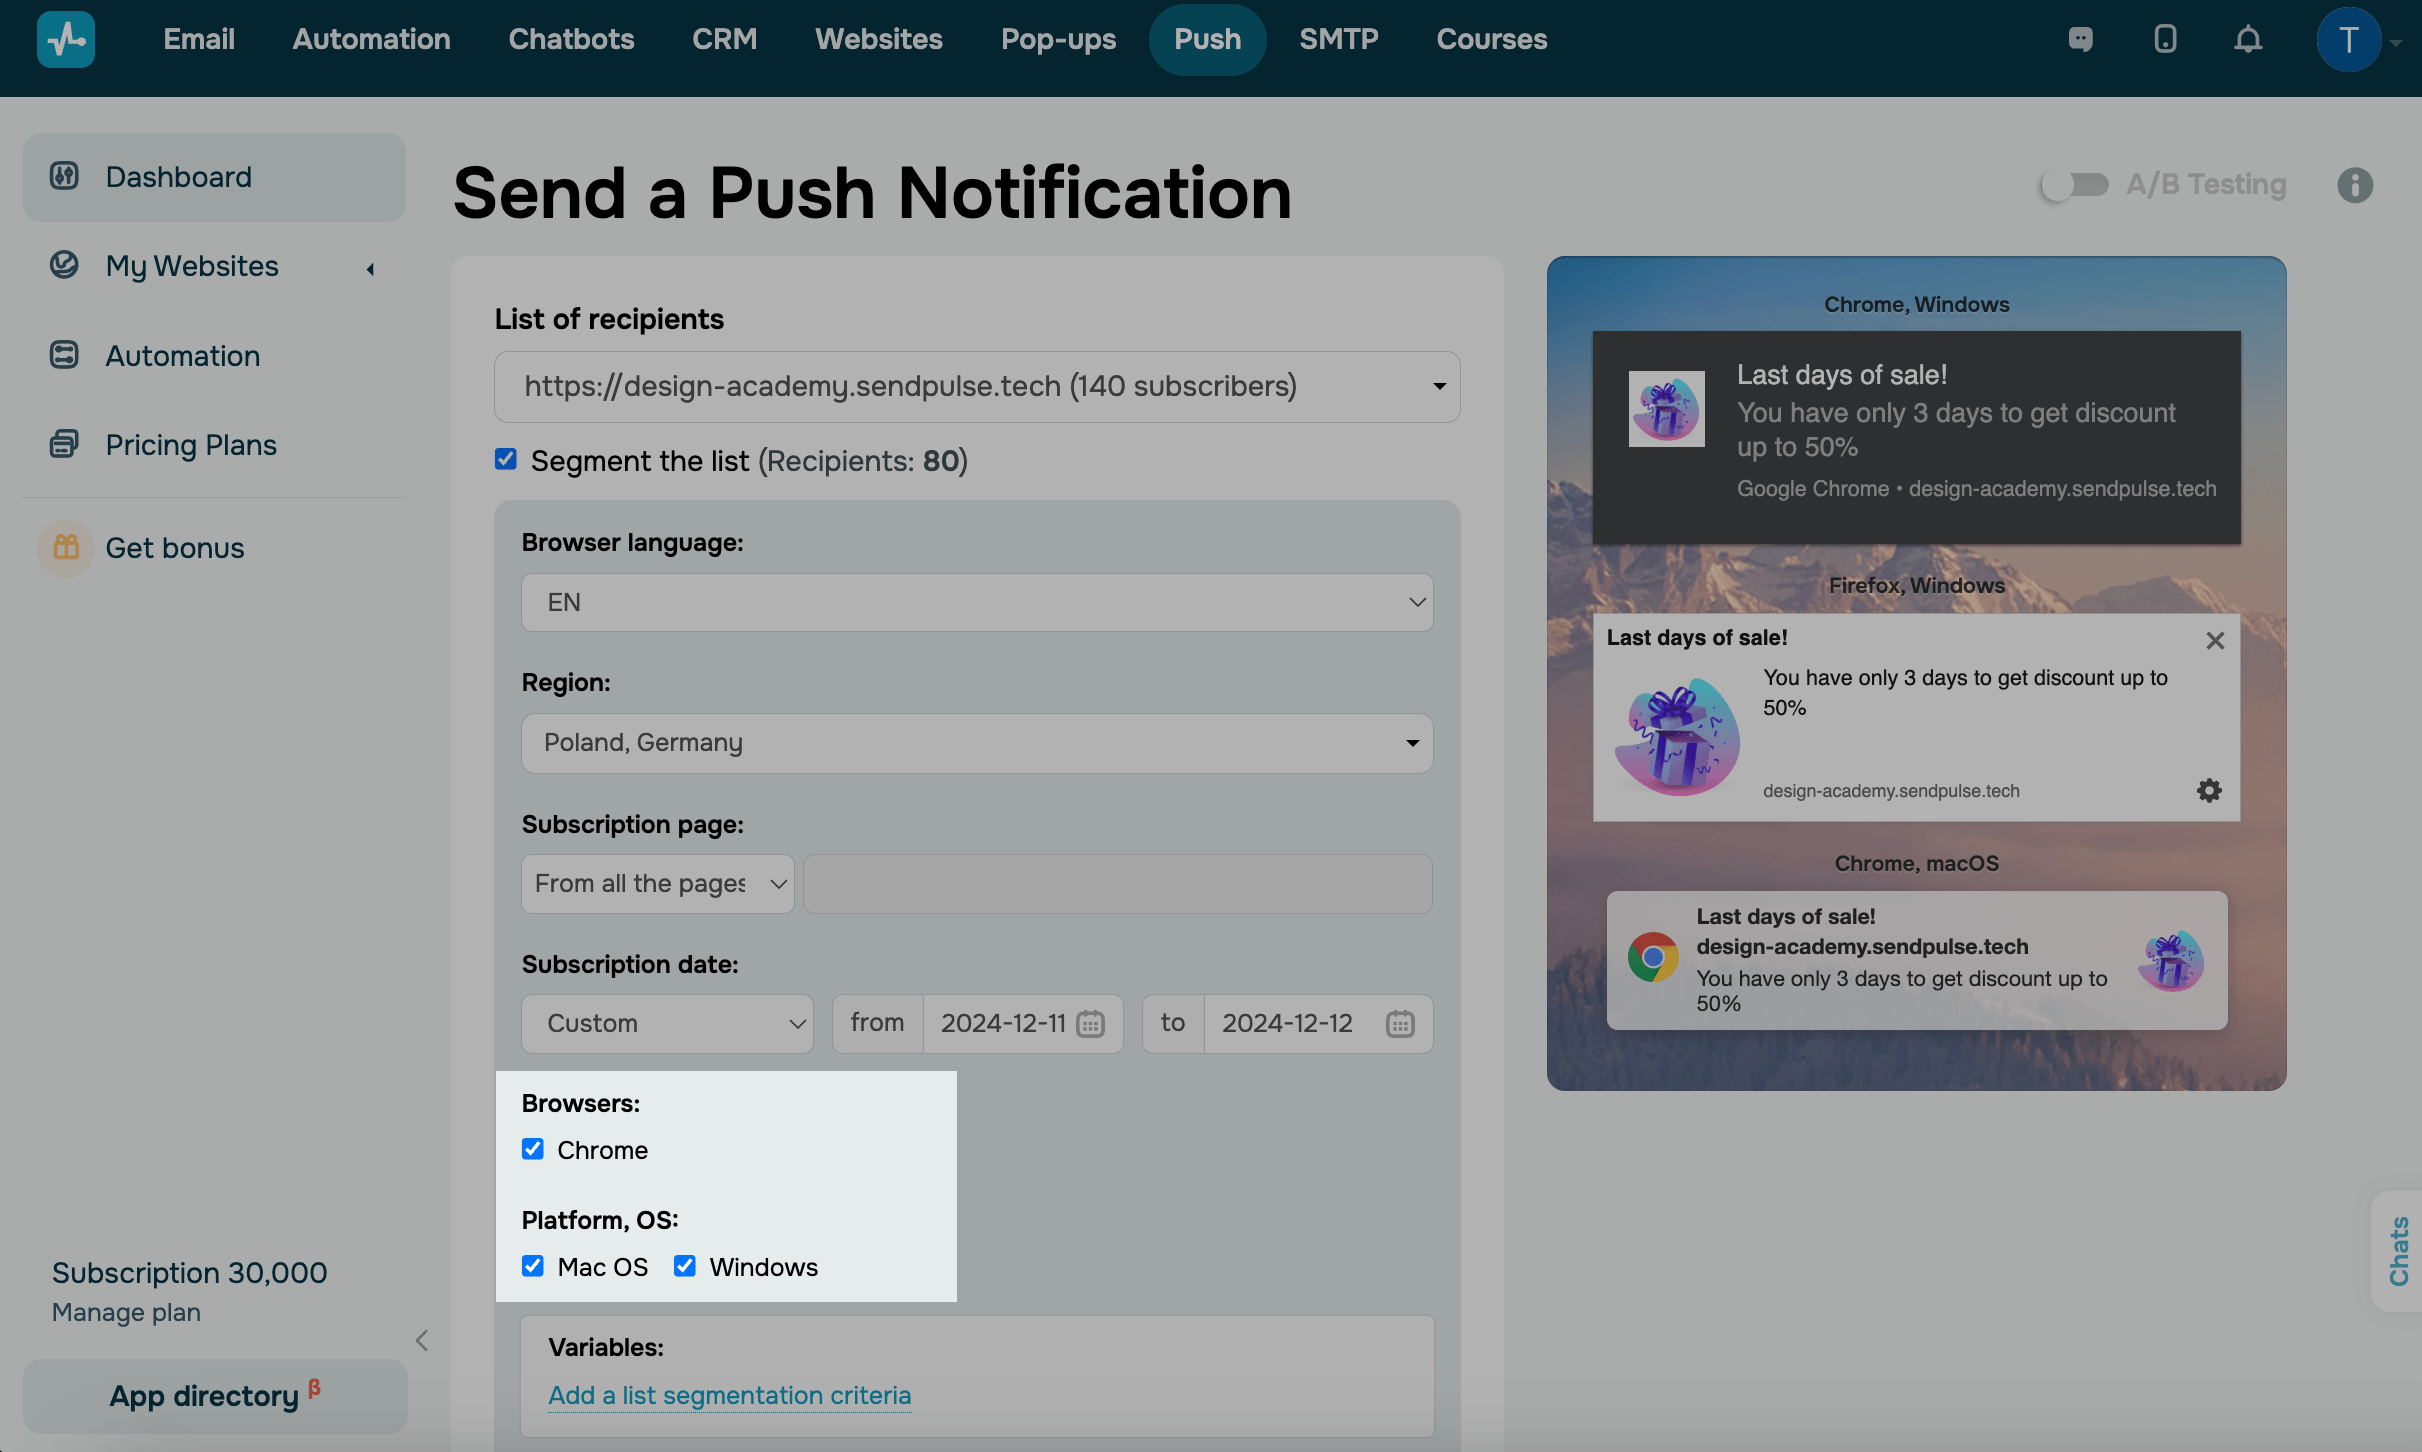Click the Chrome logo in macOS preview
The width and height of the screenshot is (2422, 1452).
point(1653,958)
